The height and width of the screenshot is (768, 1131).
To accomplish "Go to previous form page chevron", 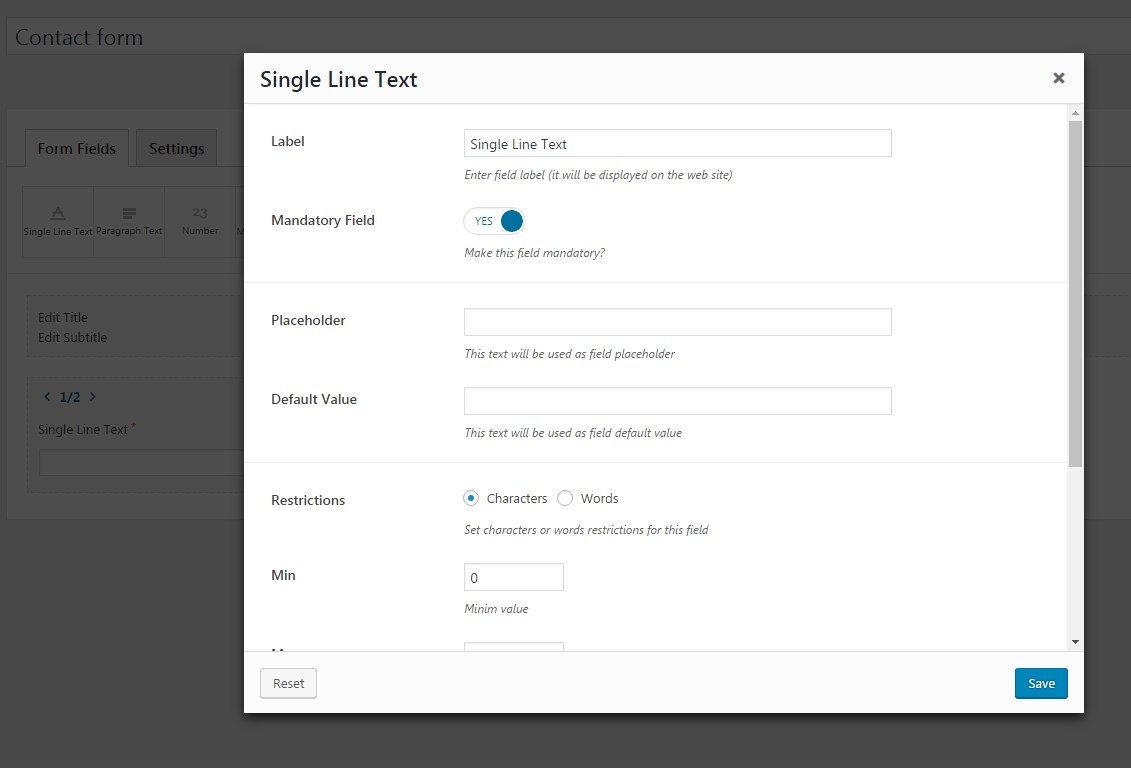I will pyautogui.click(x=47, y=397).
